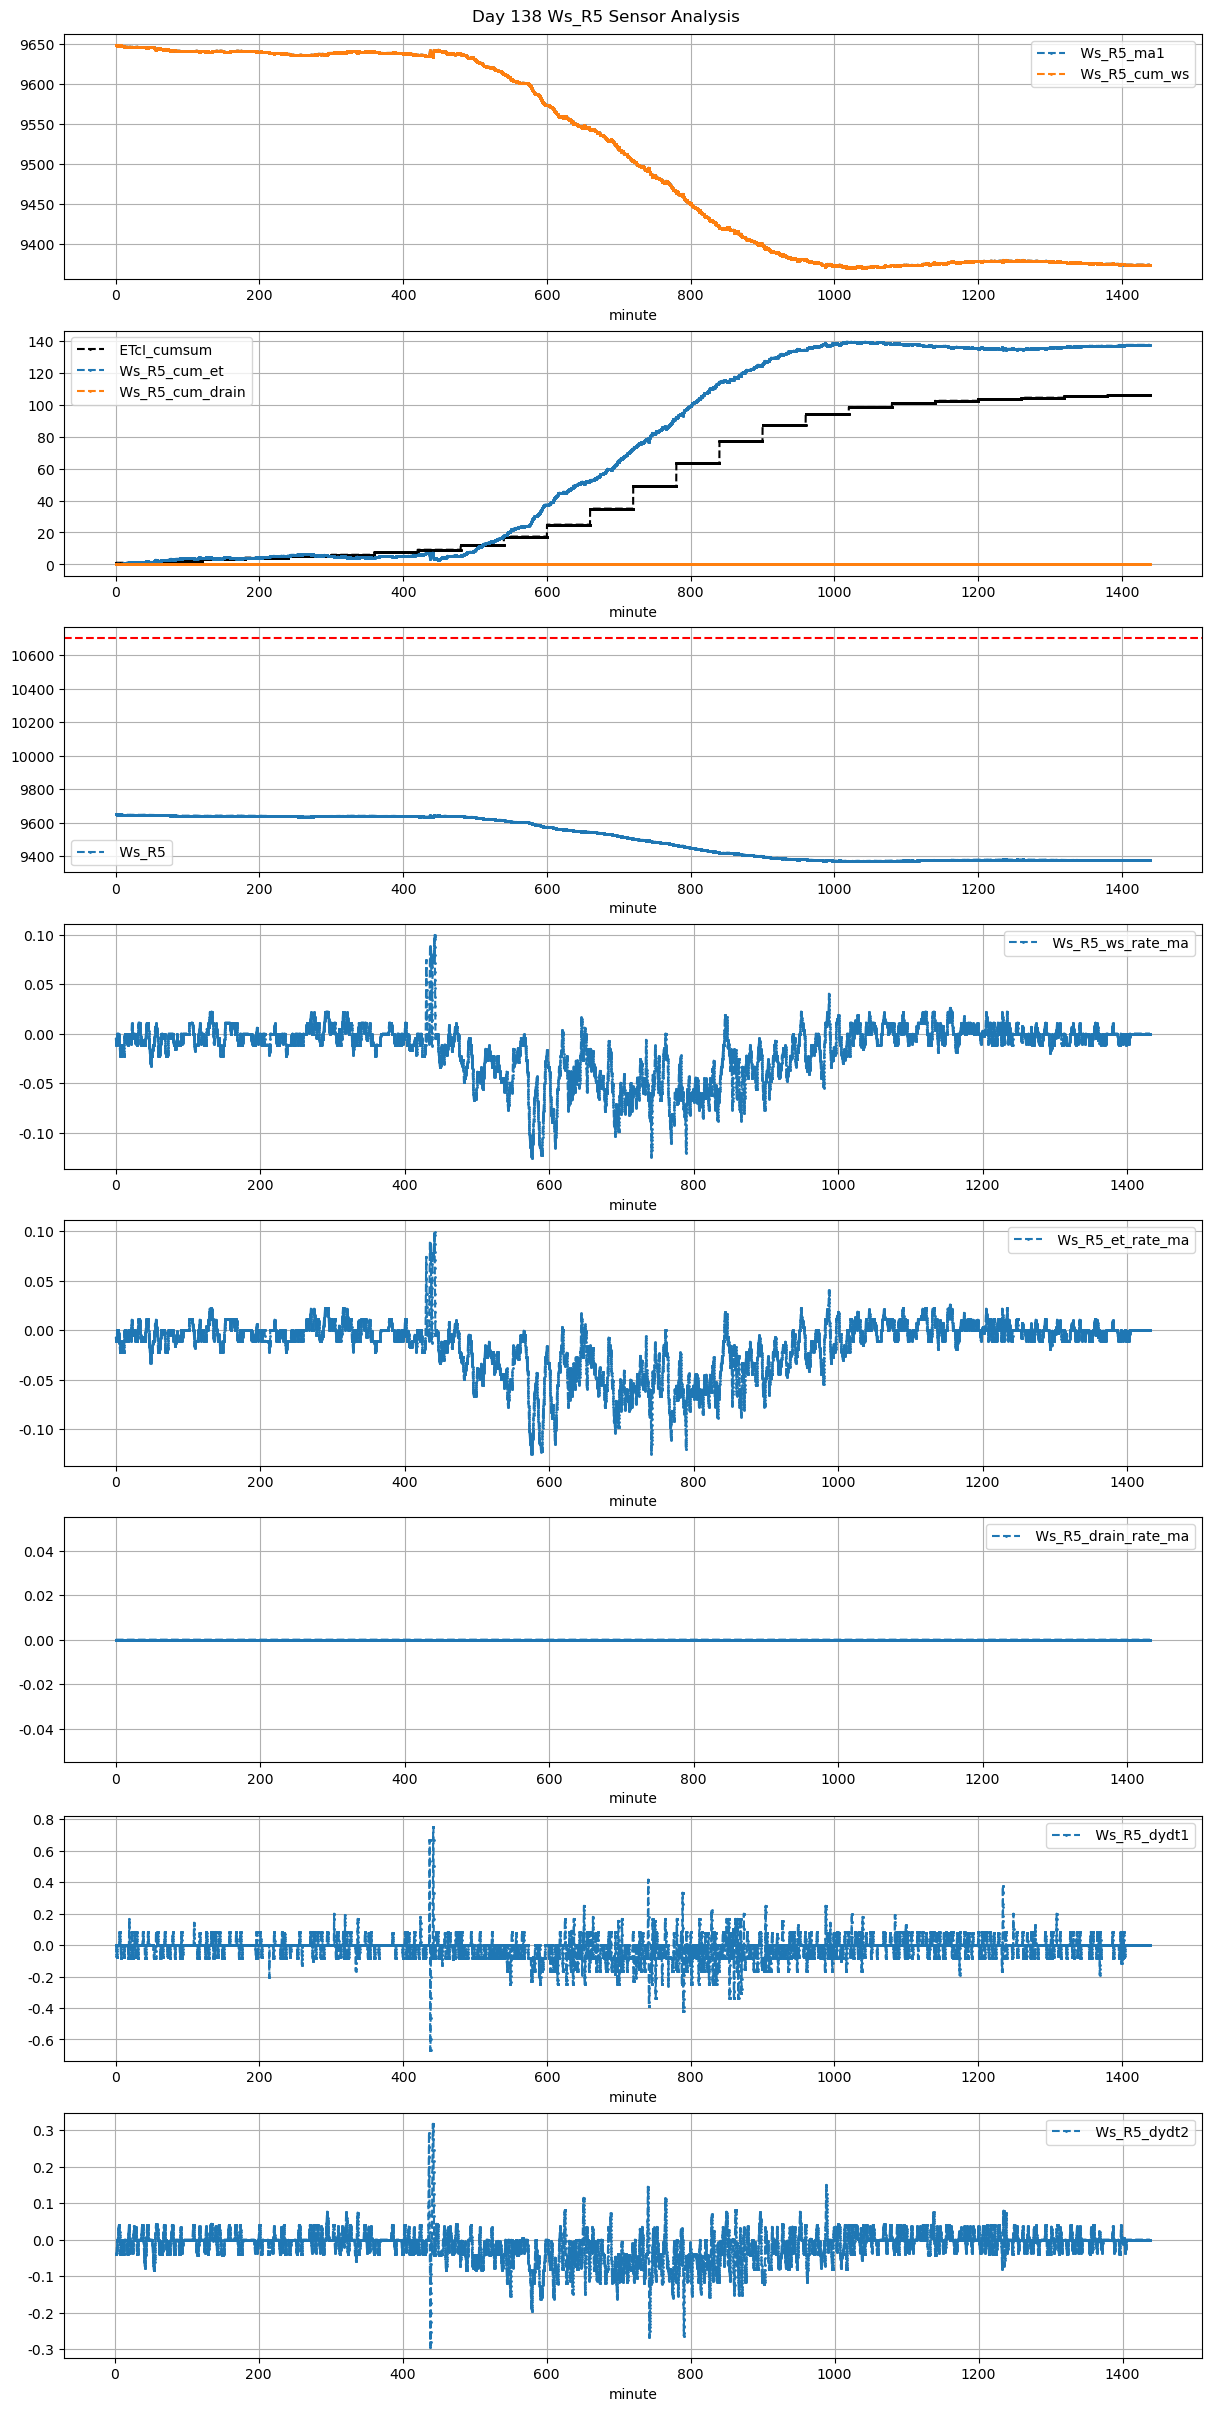Image resolution: width=1211 pixels, height=2411 pixels.
Task: Select the Ws_R5_cum_ws legend entry
Action: click(x=1134, y=75)
